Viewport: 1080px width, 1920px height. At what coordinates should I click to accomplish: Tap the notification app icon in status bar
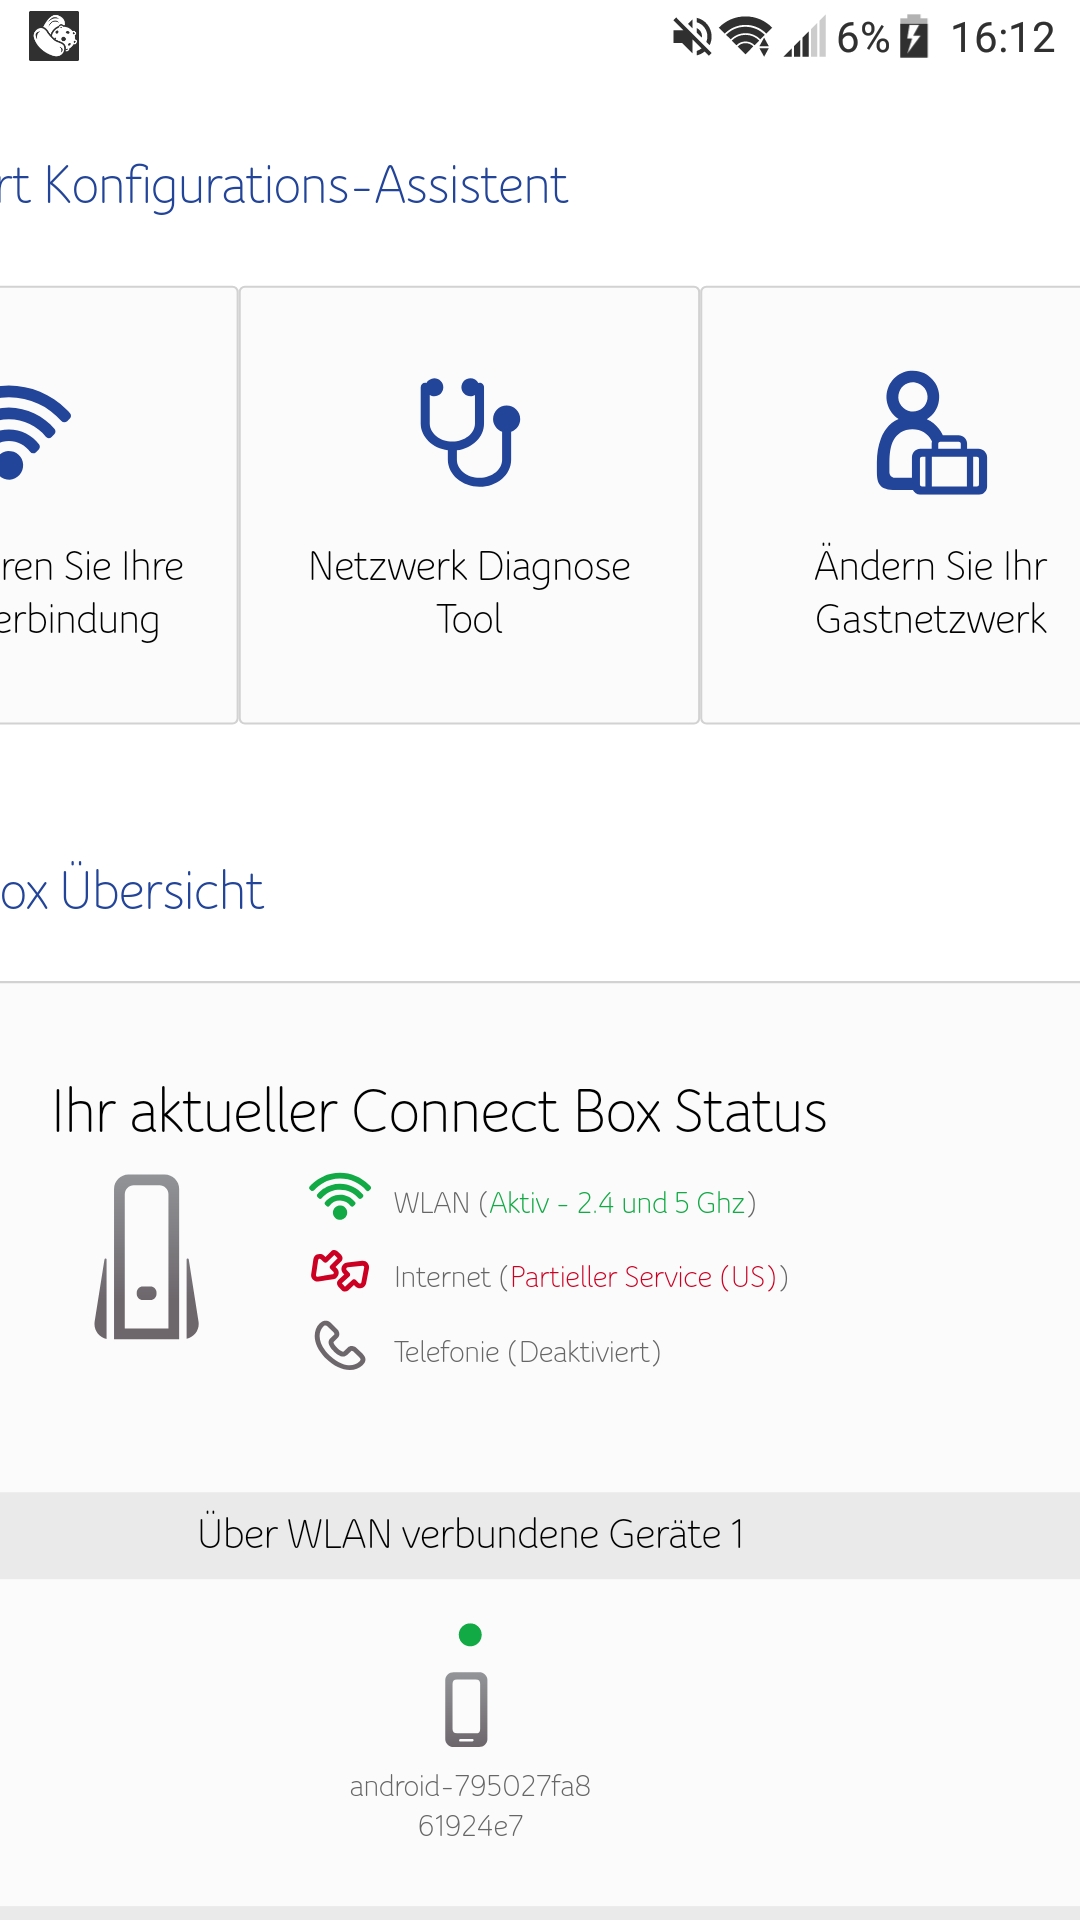(x=54, y=37)
